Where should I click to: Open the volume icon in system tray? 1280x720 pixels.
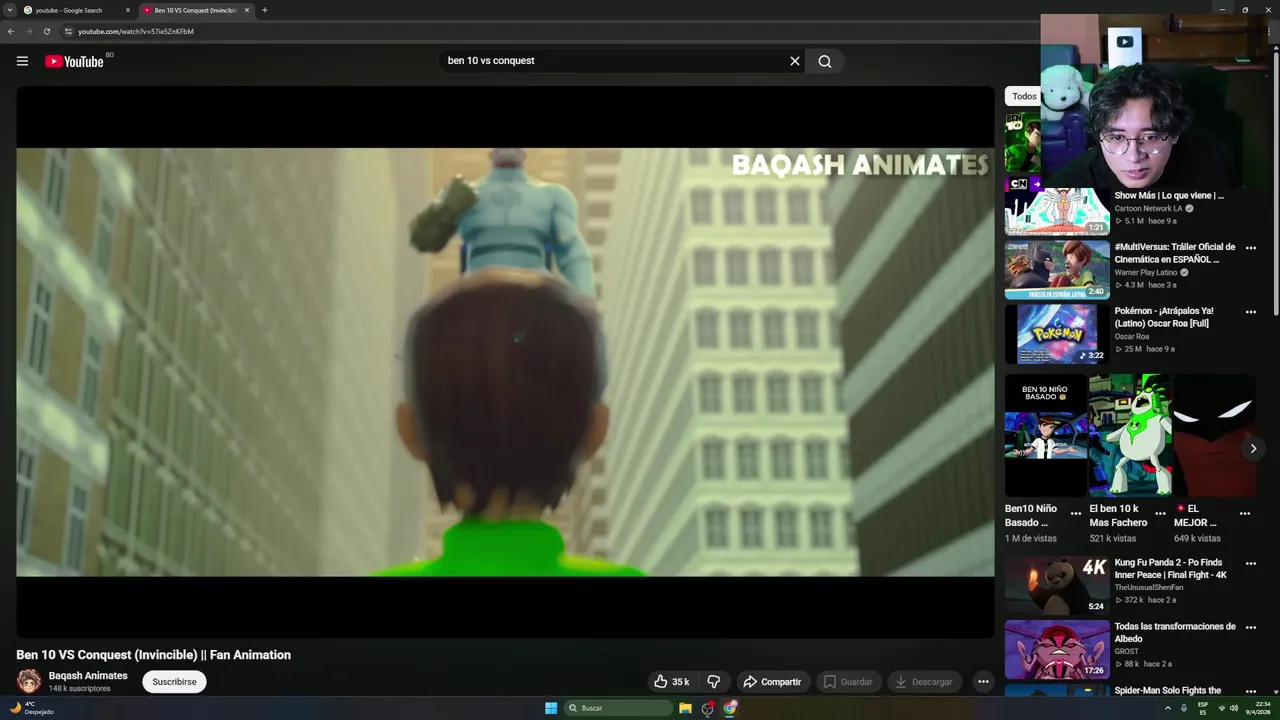pos(1234,708)
